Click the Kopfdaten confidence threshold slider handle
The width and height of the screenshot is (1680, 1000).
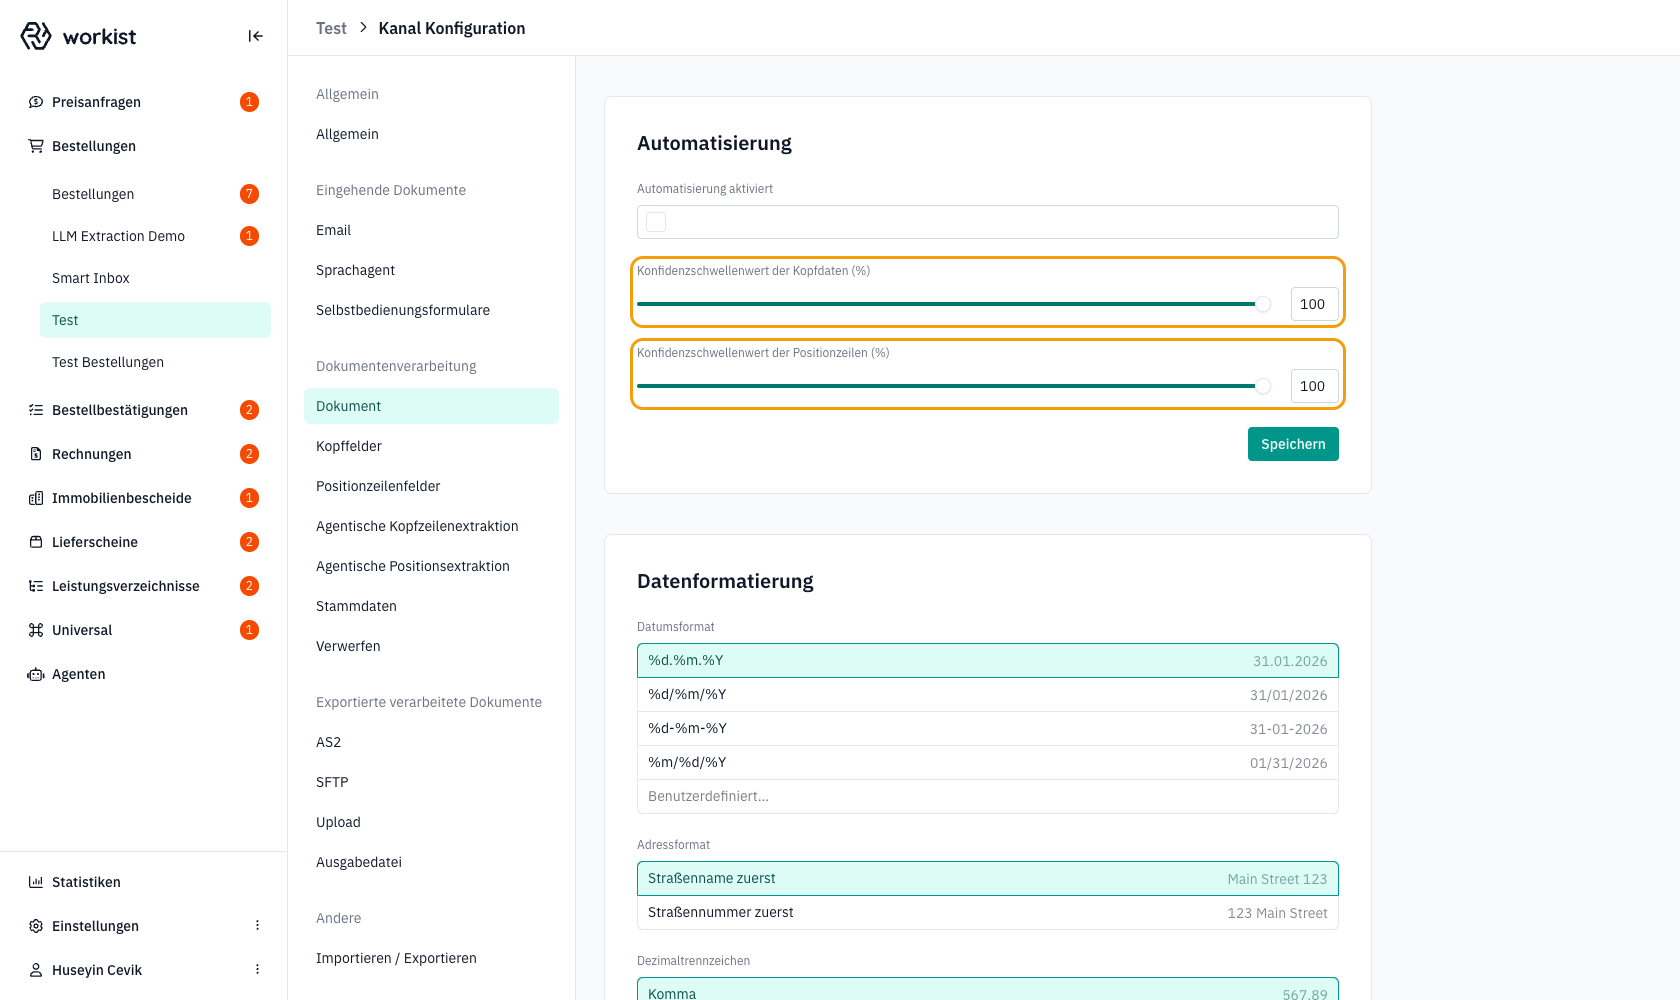(1263, 304)
